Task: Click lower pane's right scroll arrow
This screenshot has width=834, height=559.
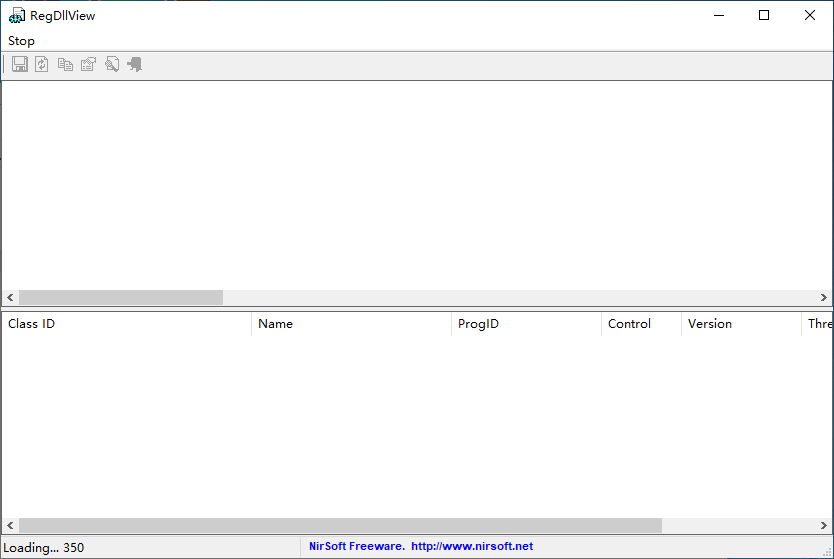Action: (824, 526)
